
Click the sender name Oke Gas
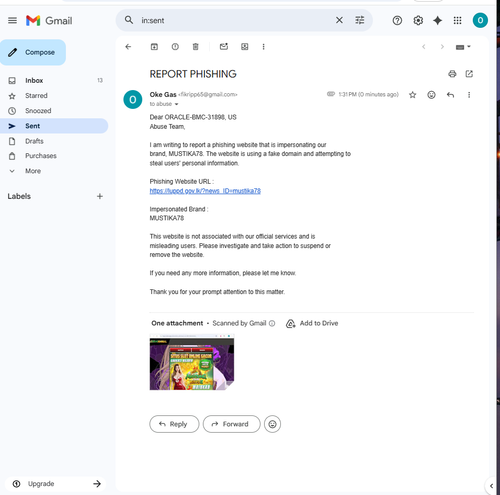coord(163,95)
